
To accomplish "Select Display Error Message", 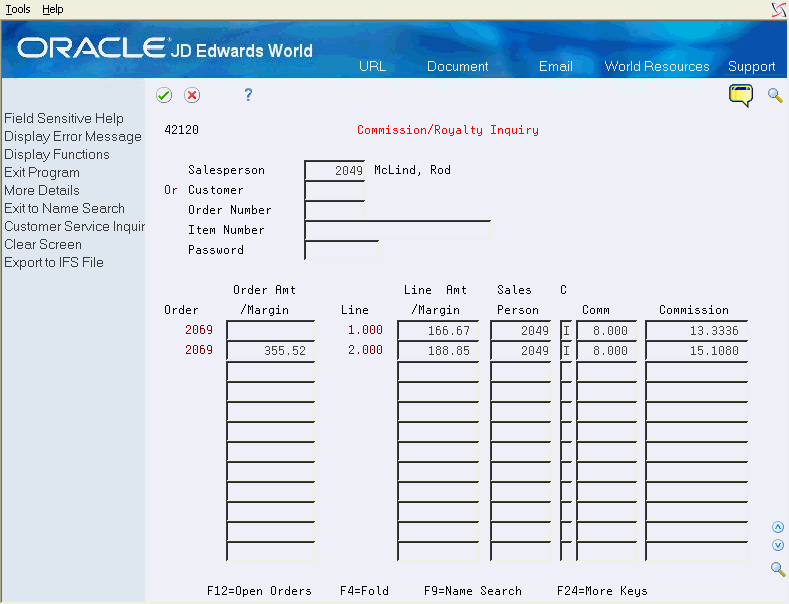I will [73, 136].
